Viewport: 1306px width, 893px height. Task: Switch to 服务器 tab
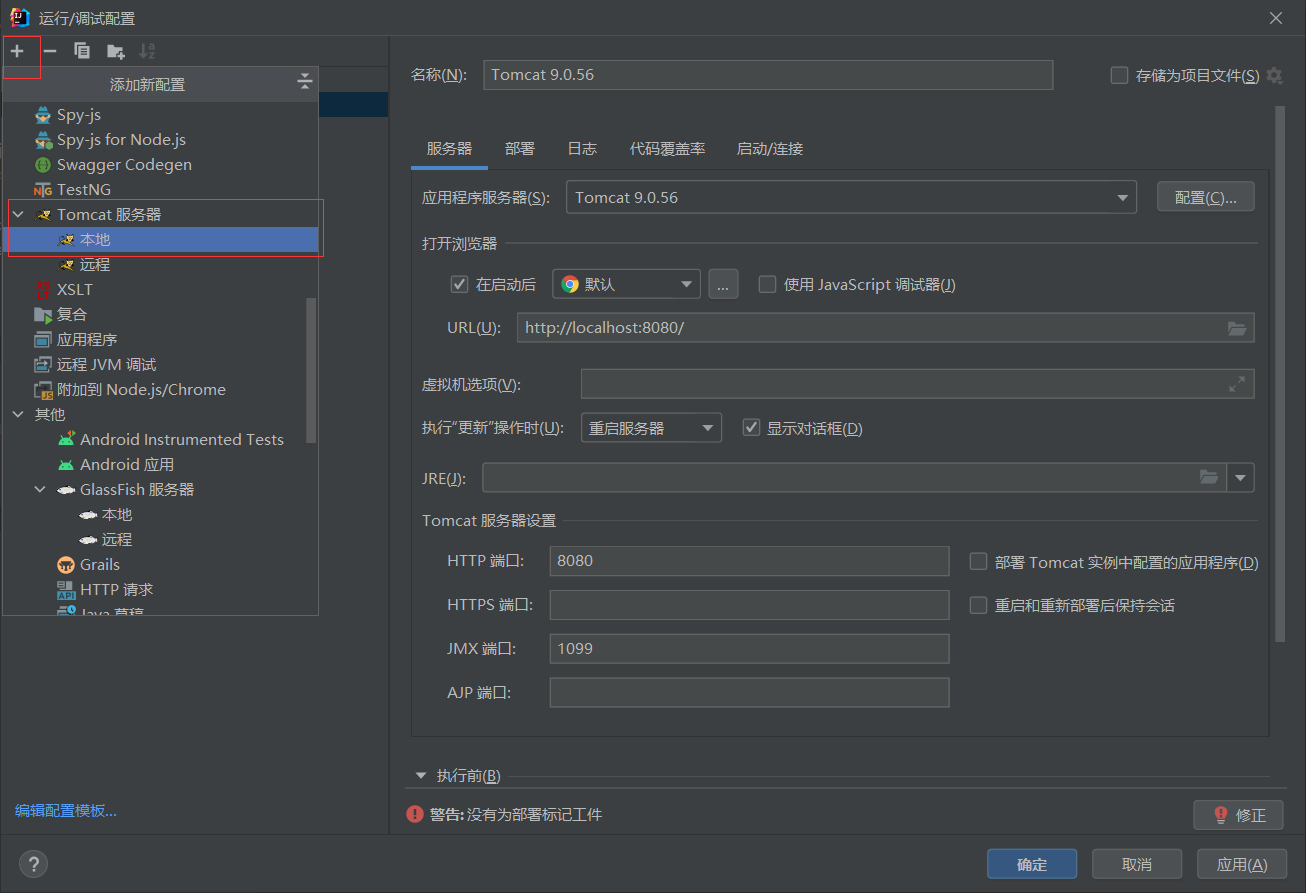pos(449,149)
